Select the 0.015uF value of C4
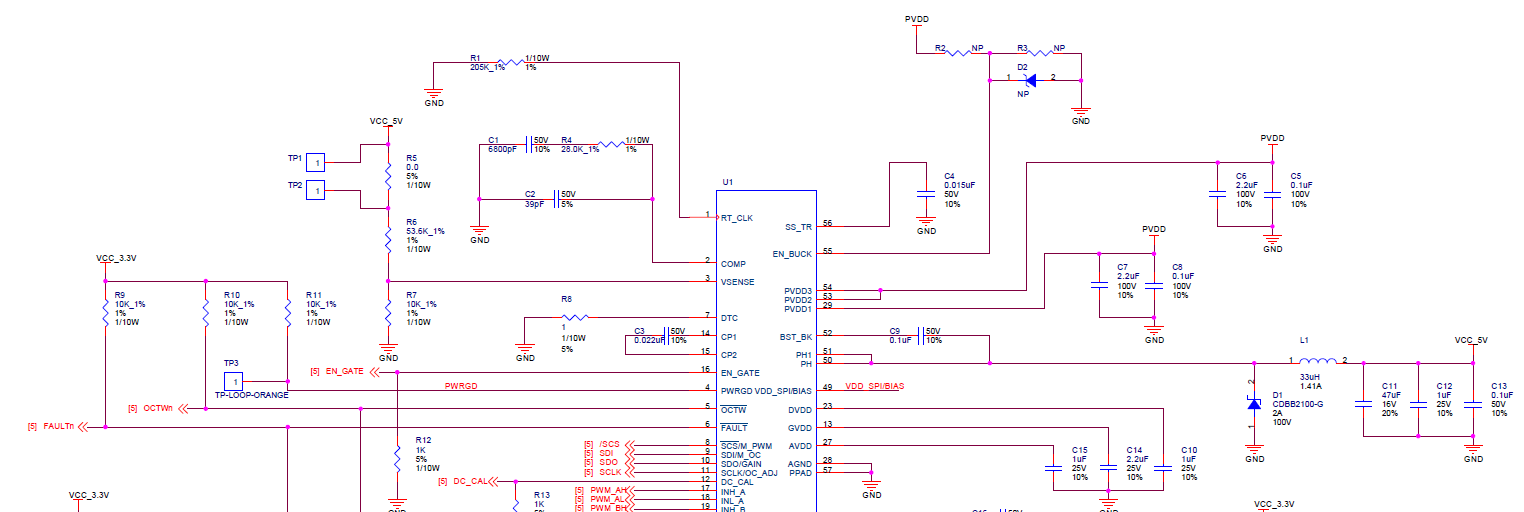Screen dimensions: 1524x512 click(x=959, y=185)
